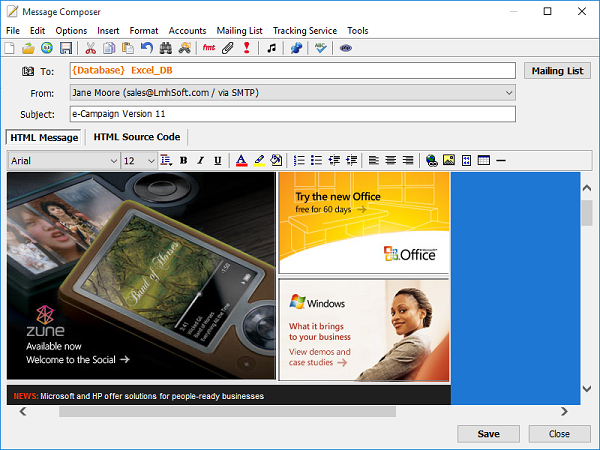Click the red fmt format icon
The image size is (600, 450).
tap(209, 48)
